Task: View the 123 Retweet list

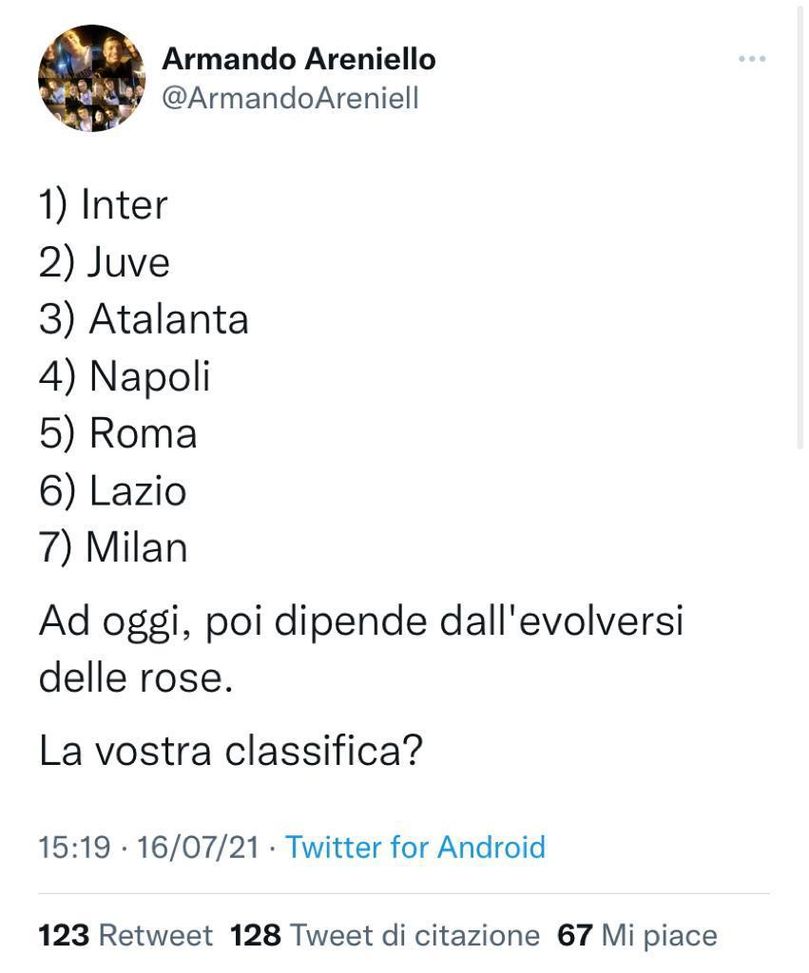Action: 117,936
